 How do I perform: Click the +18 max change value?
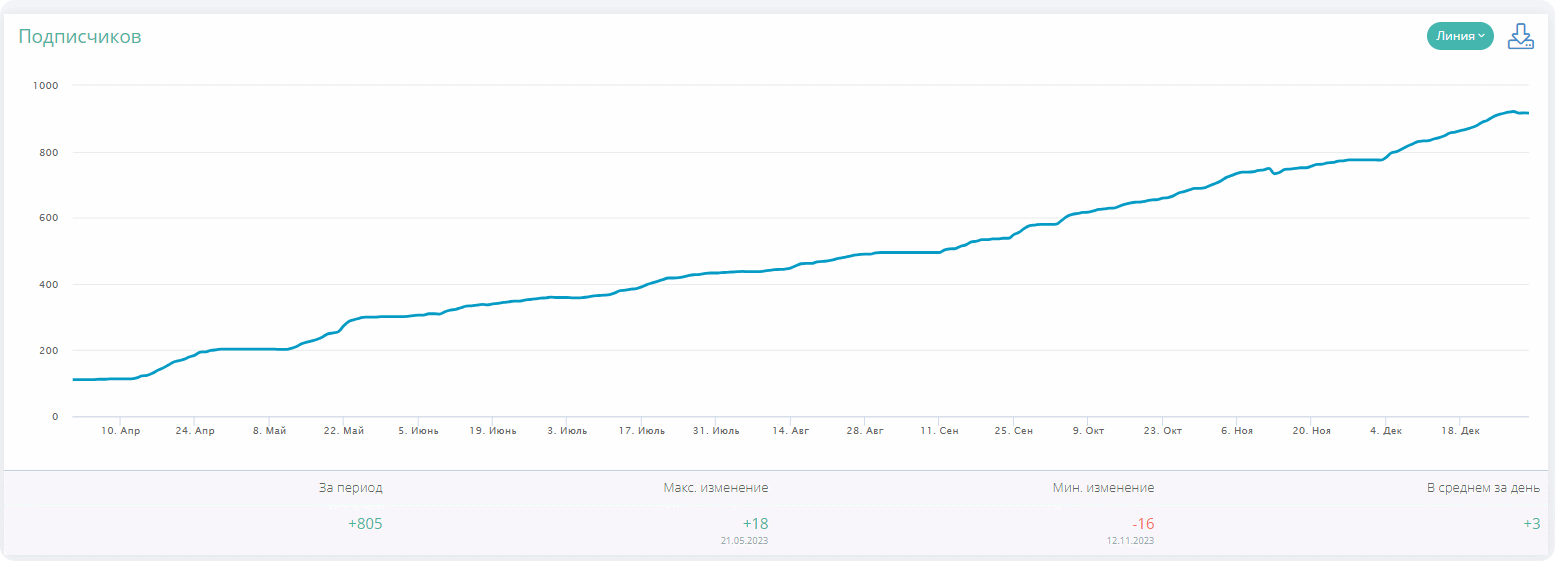coord(755,524)
